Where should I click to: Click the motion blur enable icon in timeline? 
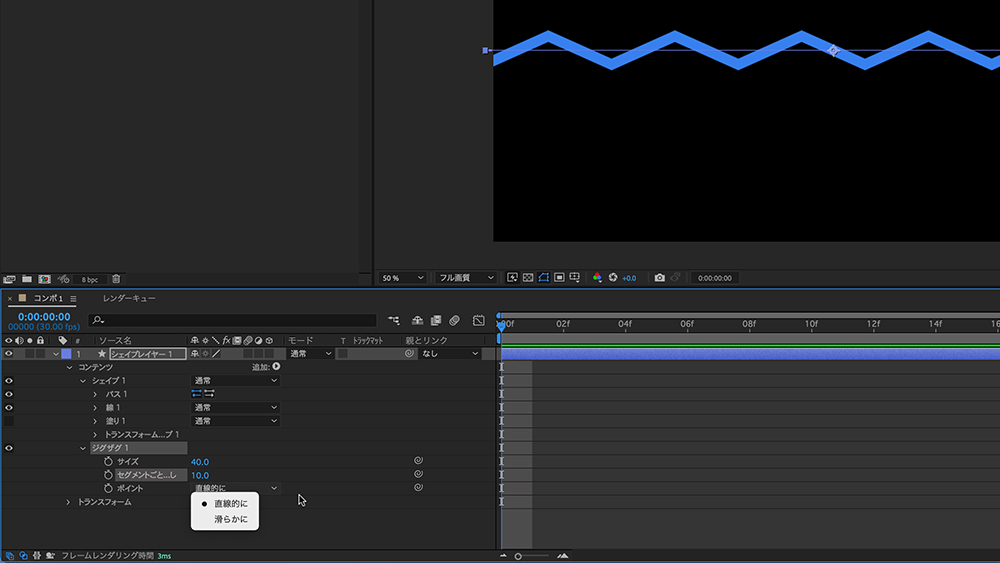pos(453,321)
